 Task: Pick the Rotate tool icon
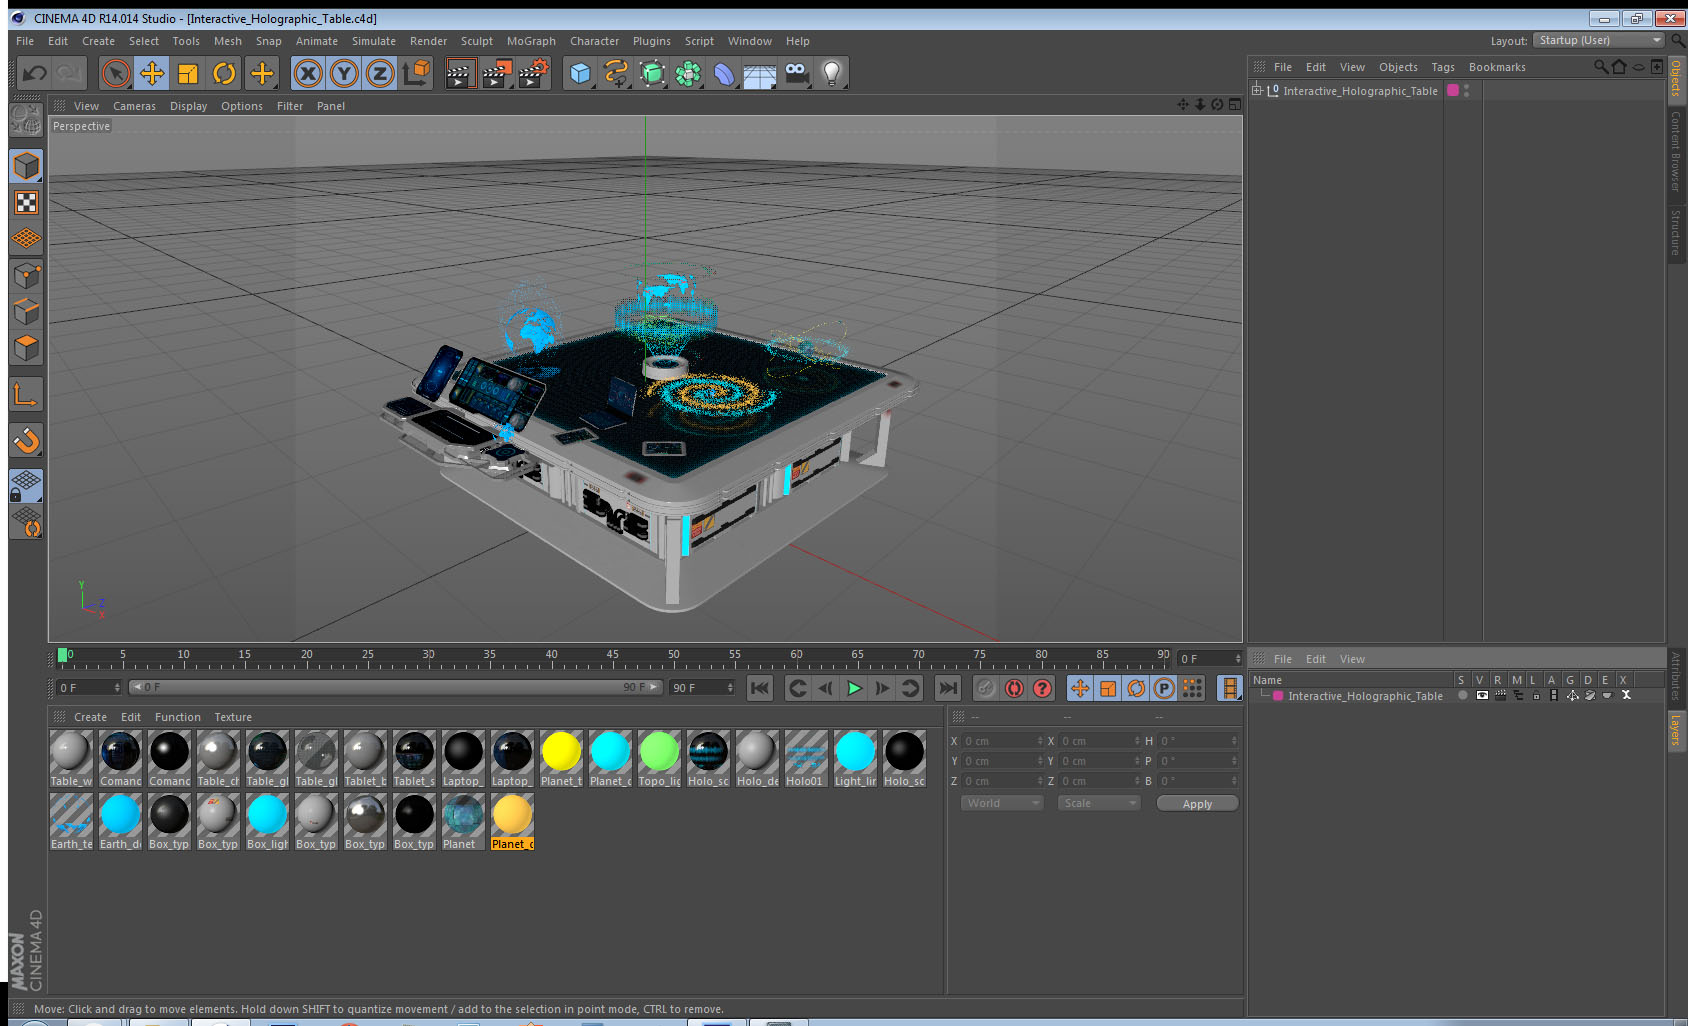(x=224, y=73)
